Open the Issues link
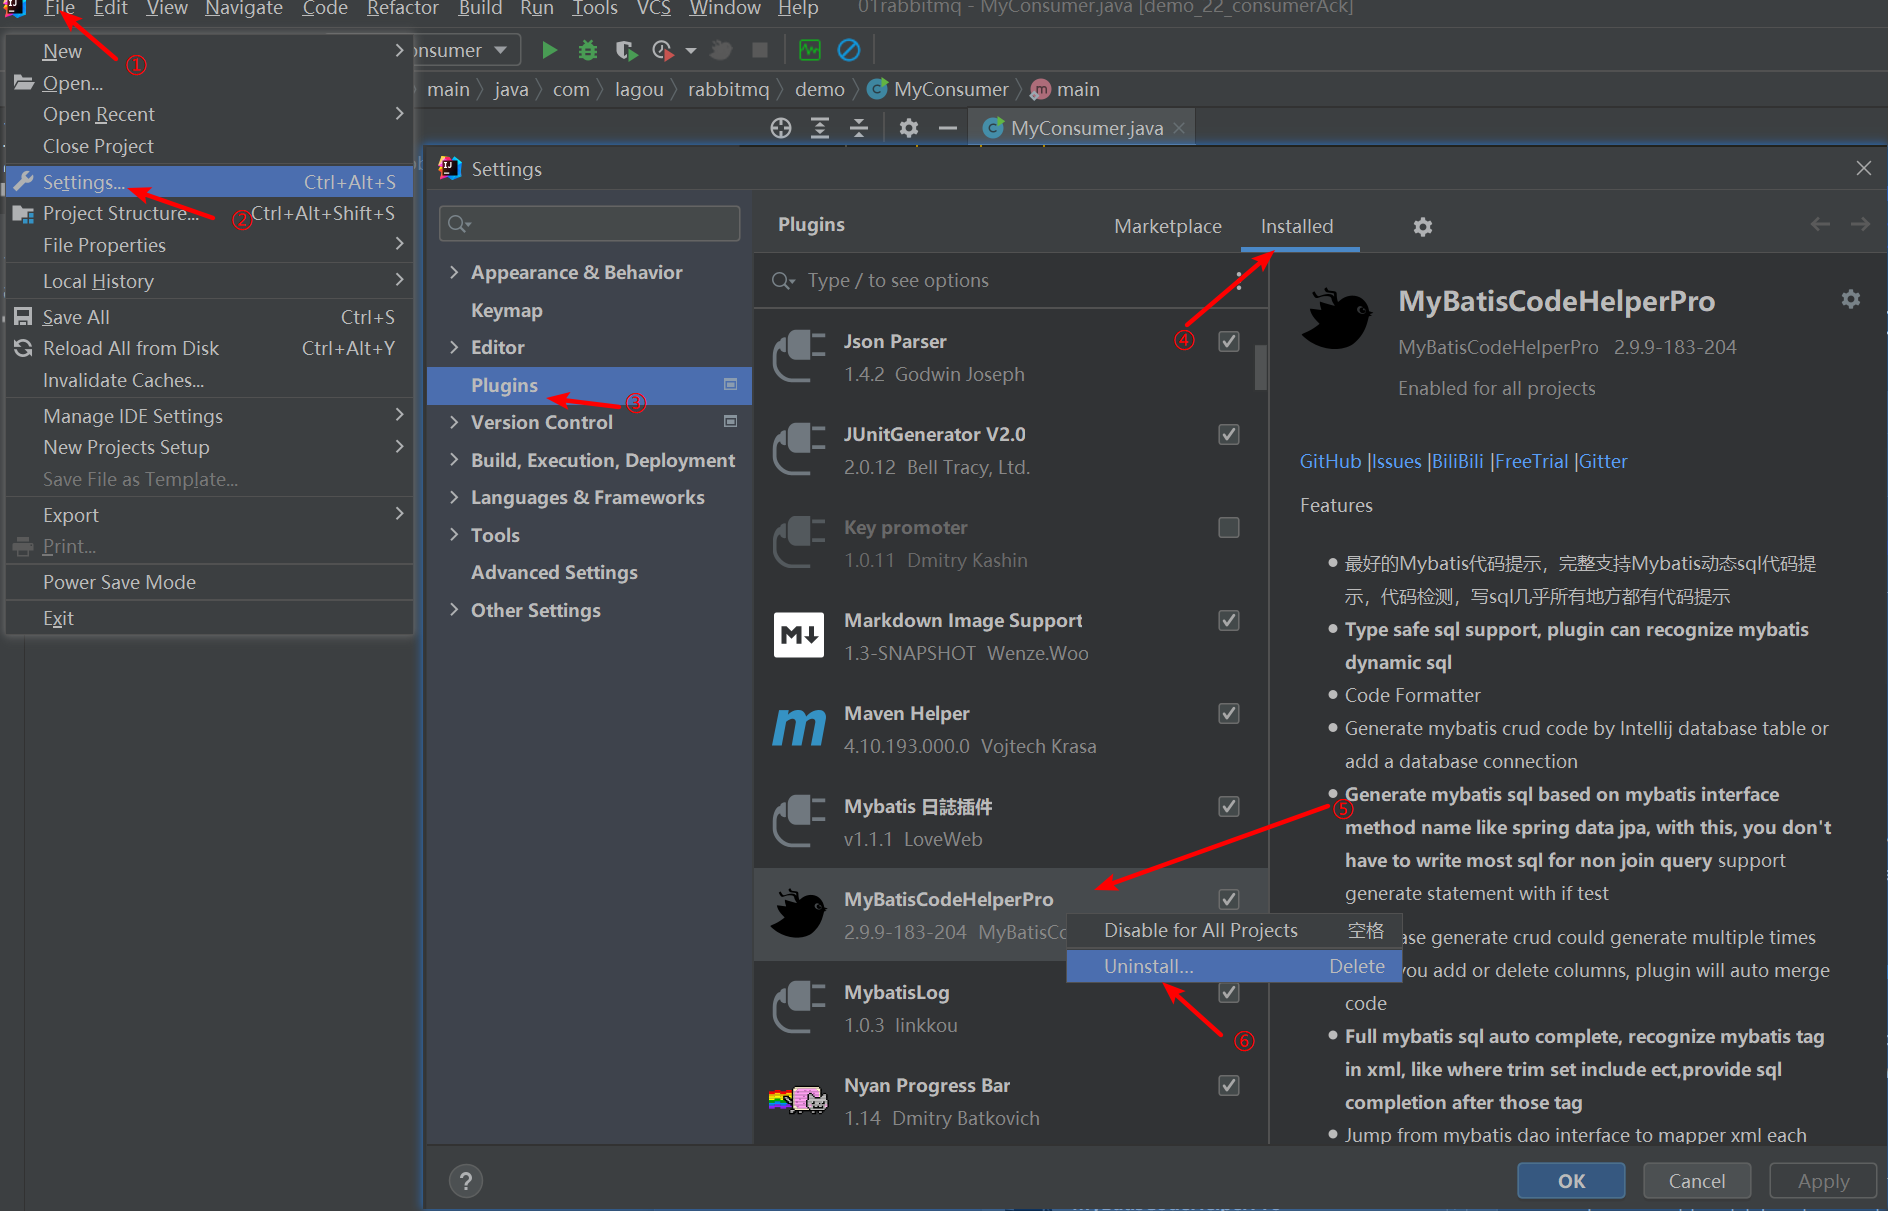The height and width of the screenshot is (1211, 1888). 1396,461
